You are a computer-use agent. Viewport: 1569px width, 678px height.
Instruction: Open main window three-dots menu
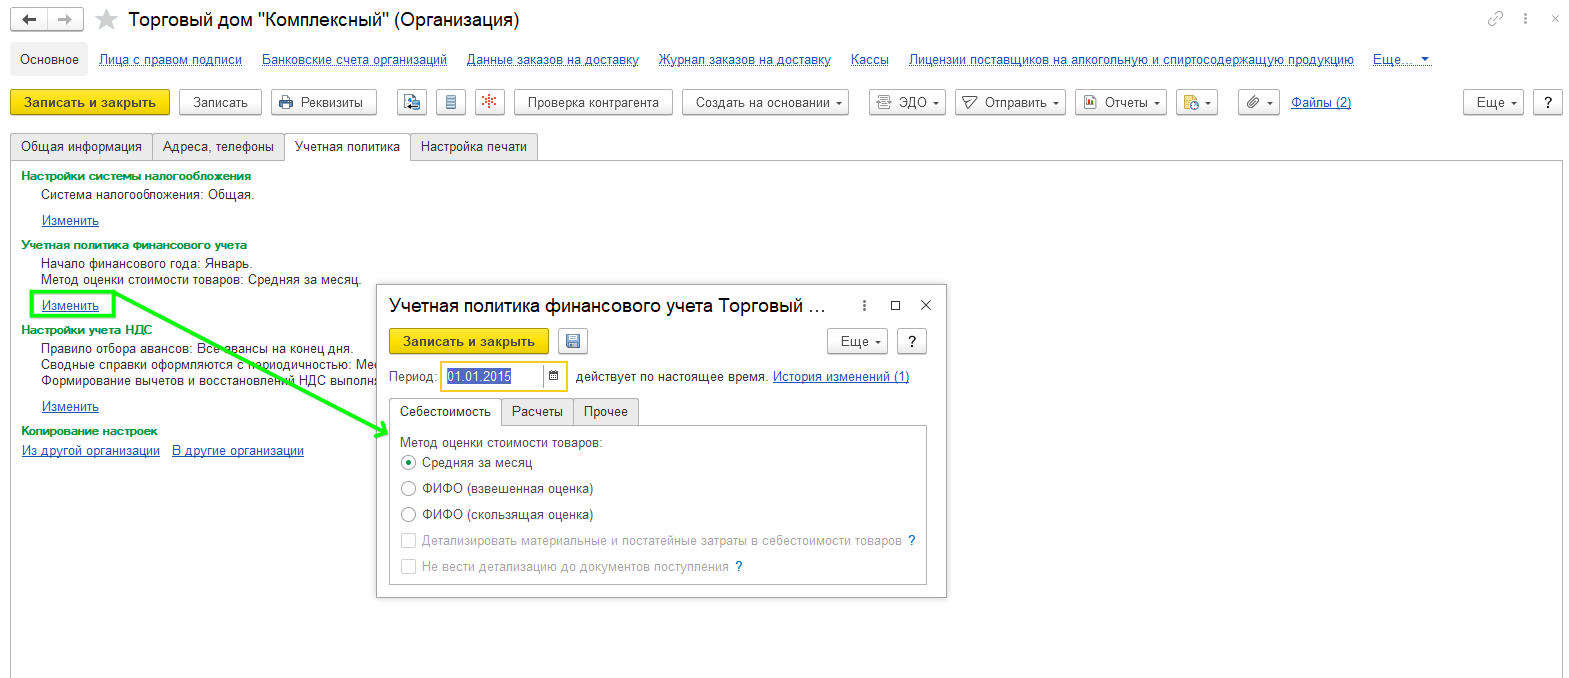coord(1525,18)
